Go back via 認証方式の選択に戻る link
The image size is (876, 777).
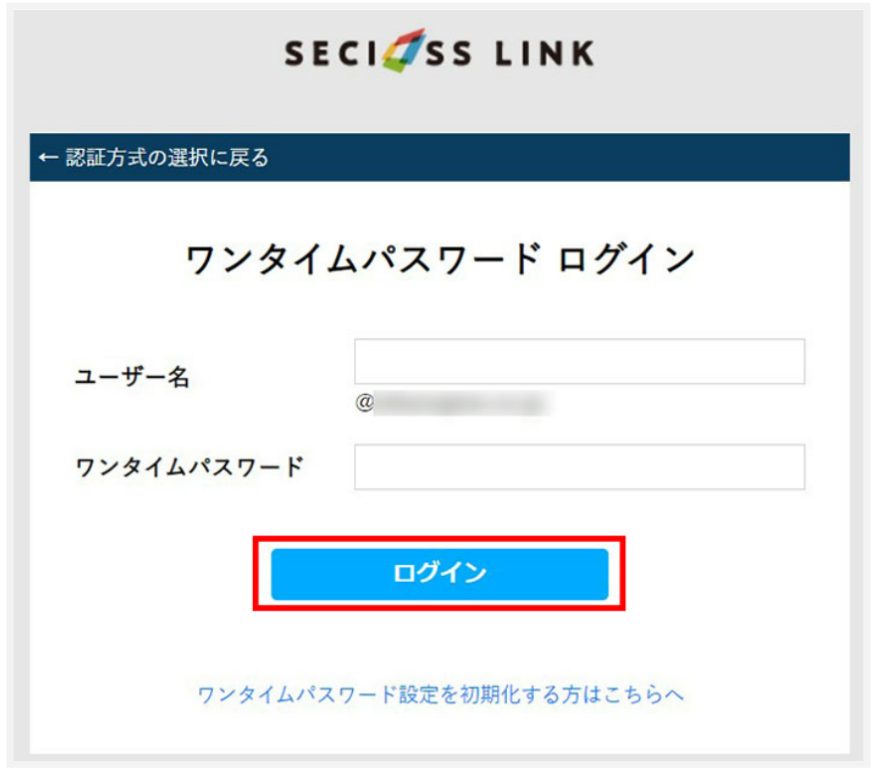154,158
